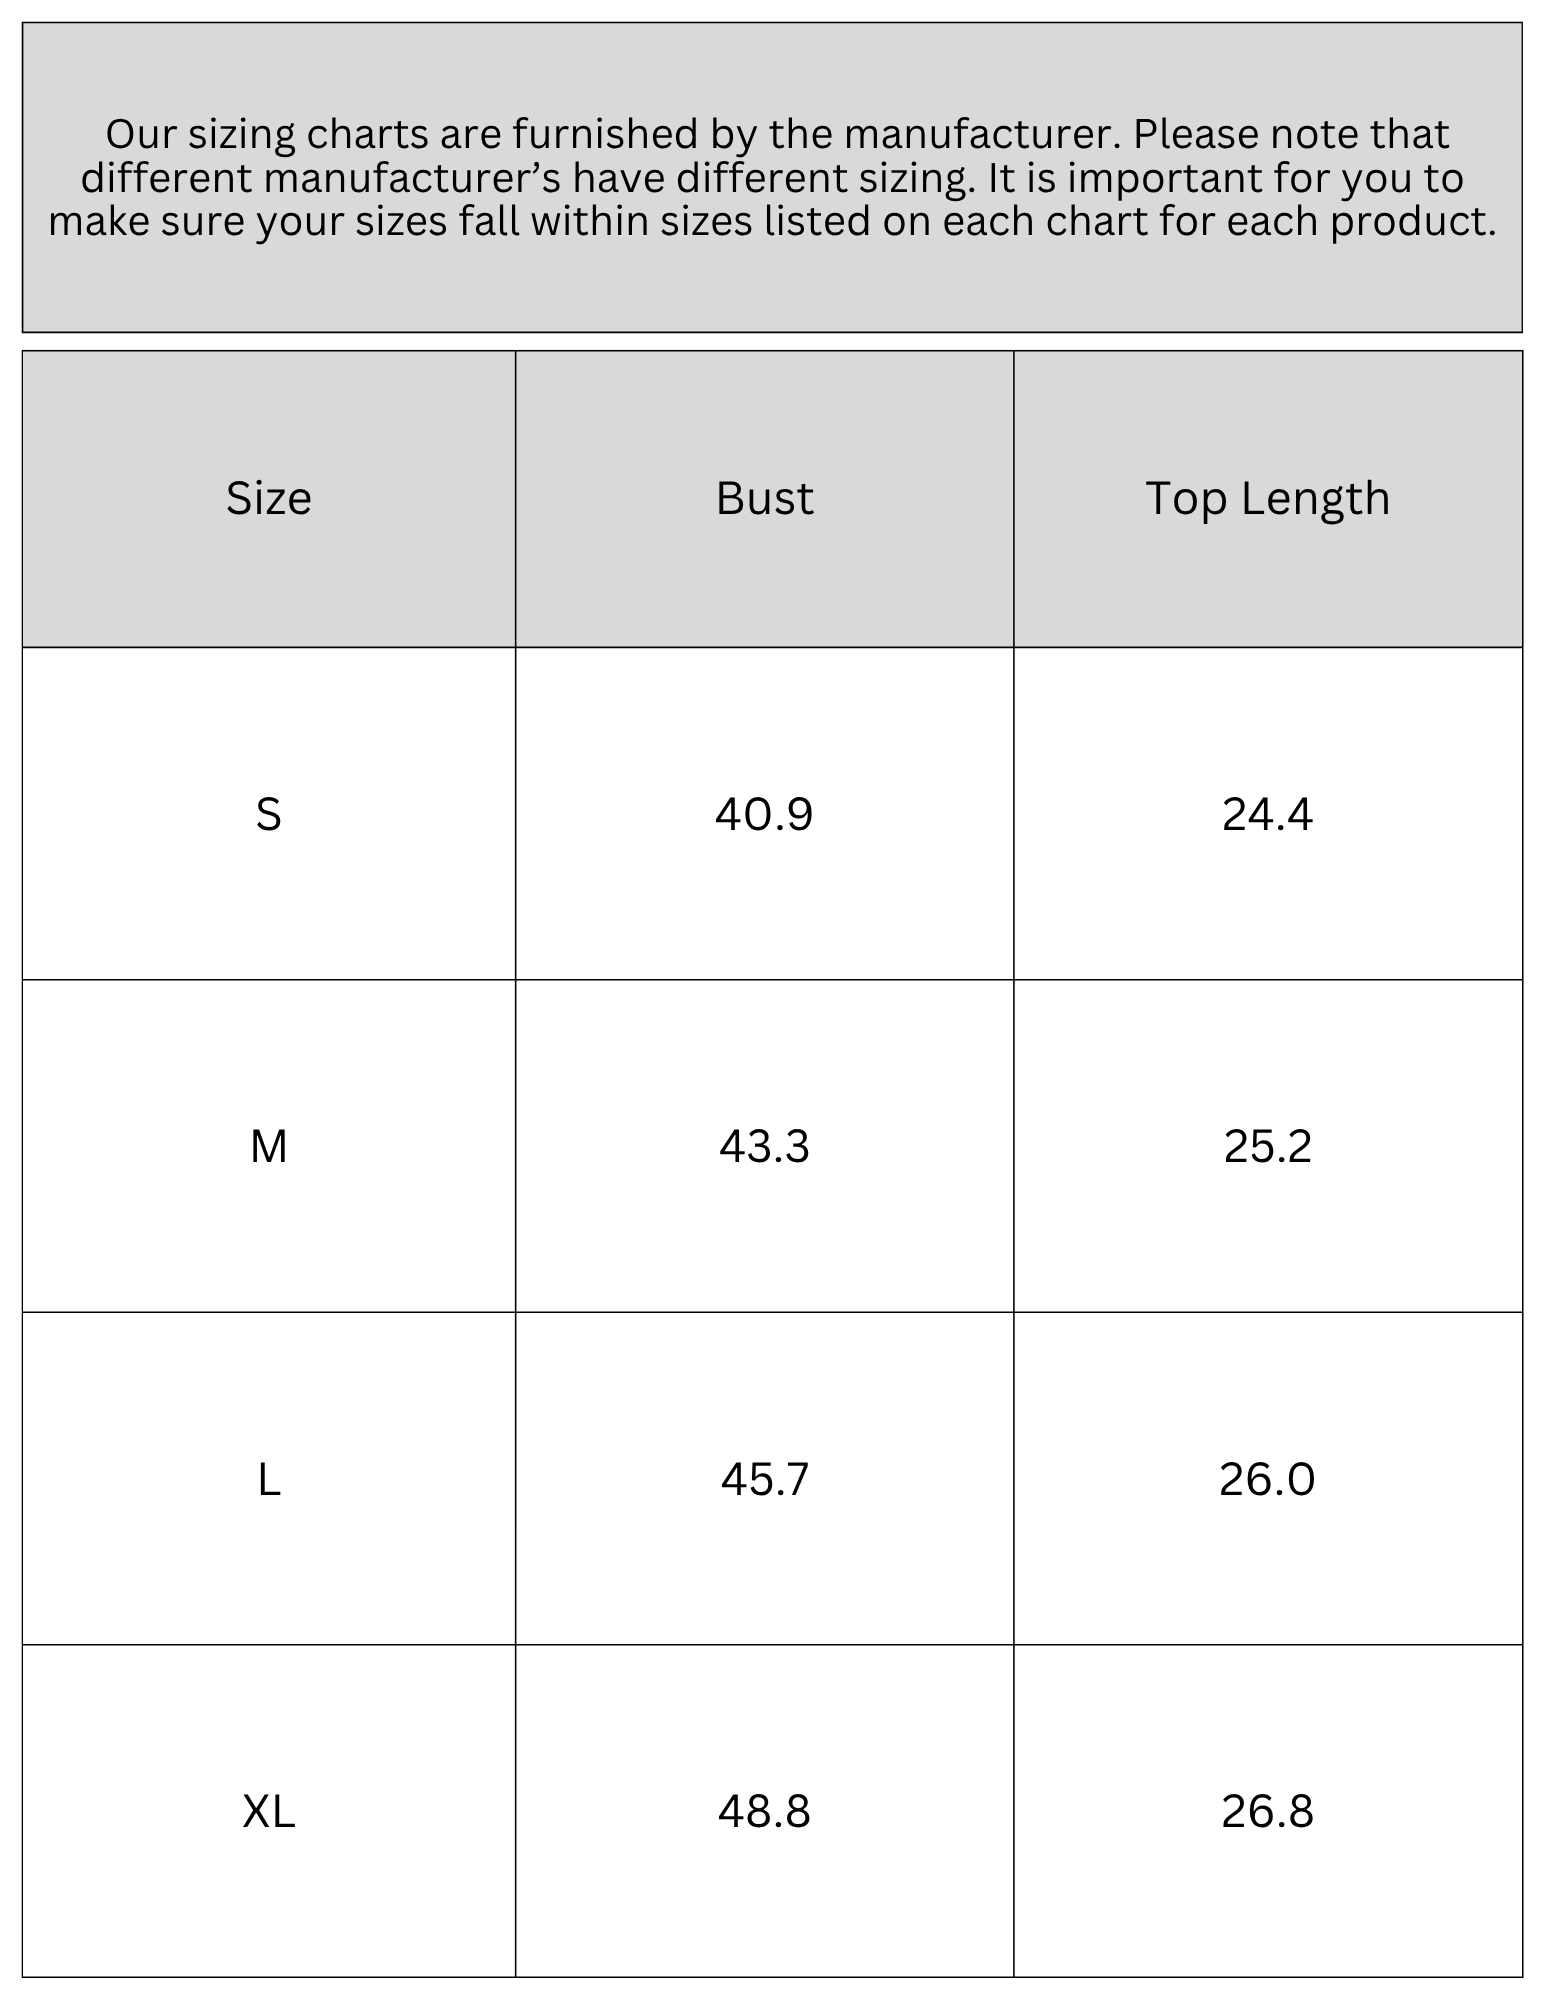Click the 48.8 bust value
The width and height of the screenshot is (1545, 2000).
764,1811
